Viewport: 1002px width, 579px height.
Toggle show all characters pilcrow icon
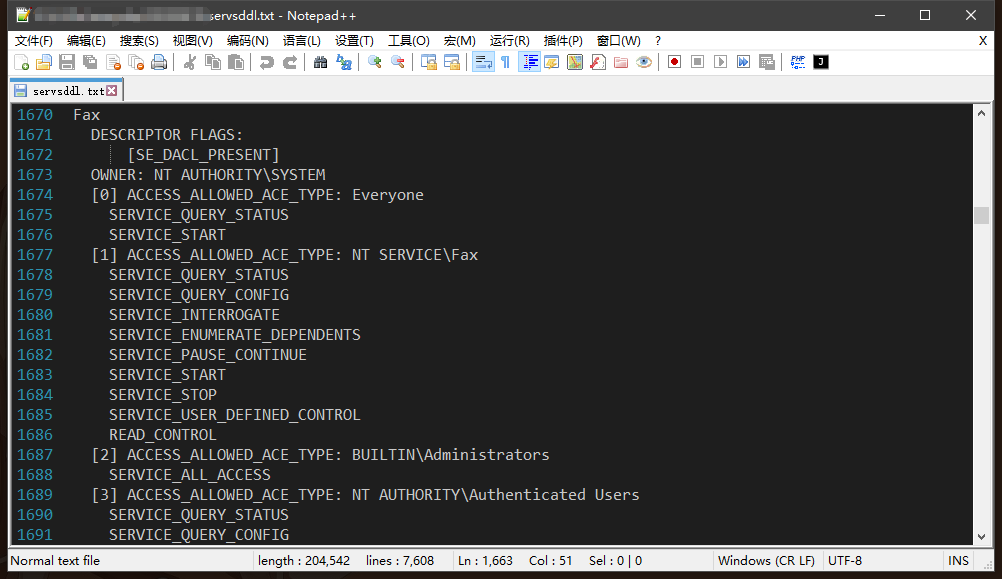click(505, 62)
